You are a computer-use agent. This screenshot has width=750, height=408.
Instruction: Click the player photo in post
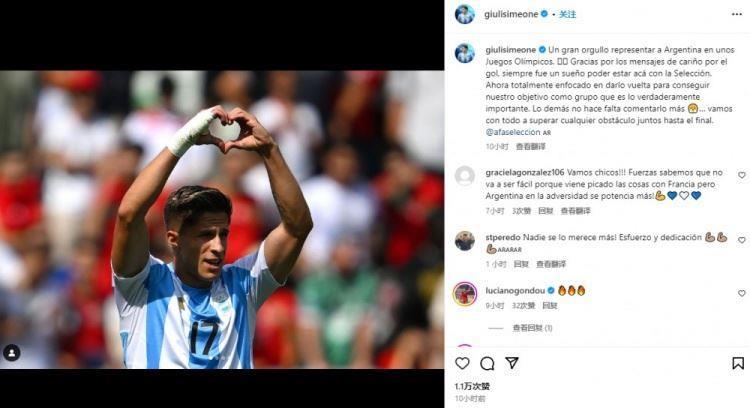point(222,220)
